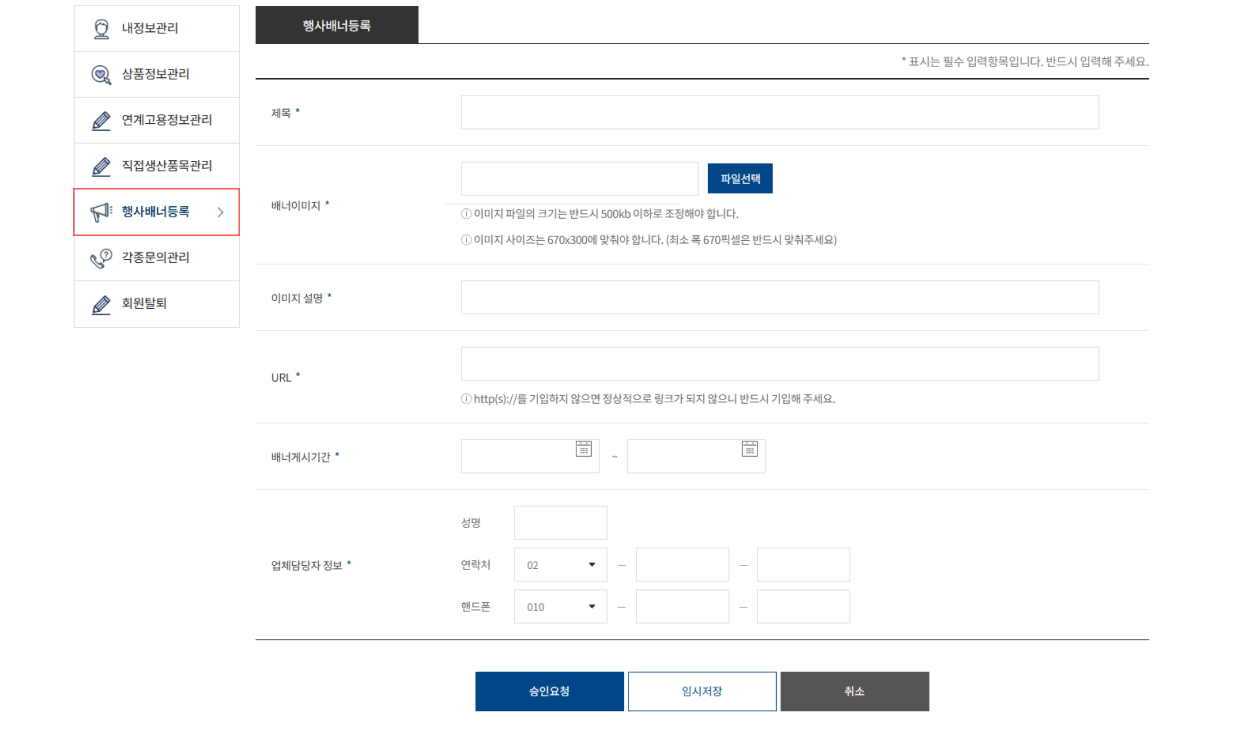
Task: Open the 010 prefix dropdown for 핸드폰
Action: [560, 606]
